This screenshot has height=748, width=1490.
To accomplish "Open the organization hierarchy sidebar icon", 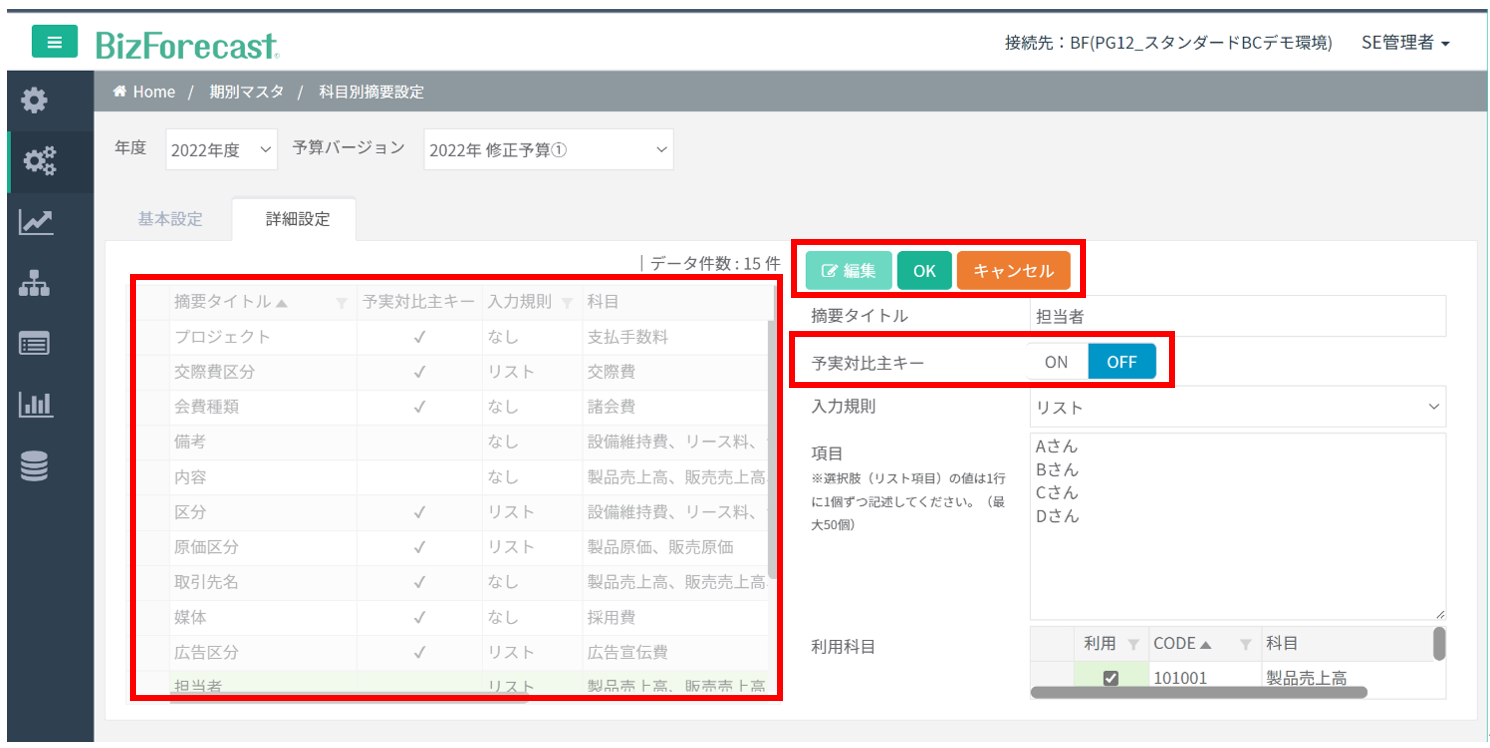I will click(34, 285).
